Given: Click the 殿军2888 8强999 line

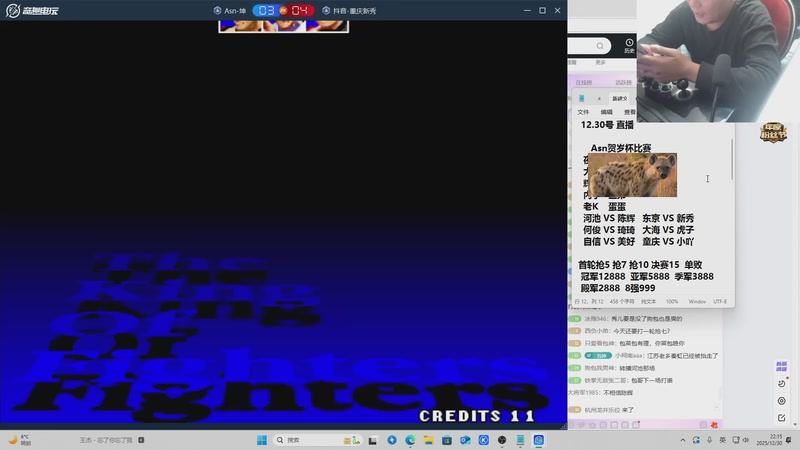Looking at the screenshot, I should pos(618,288).
